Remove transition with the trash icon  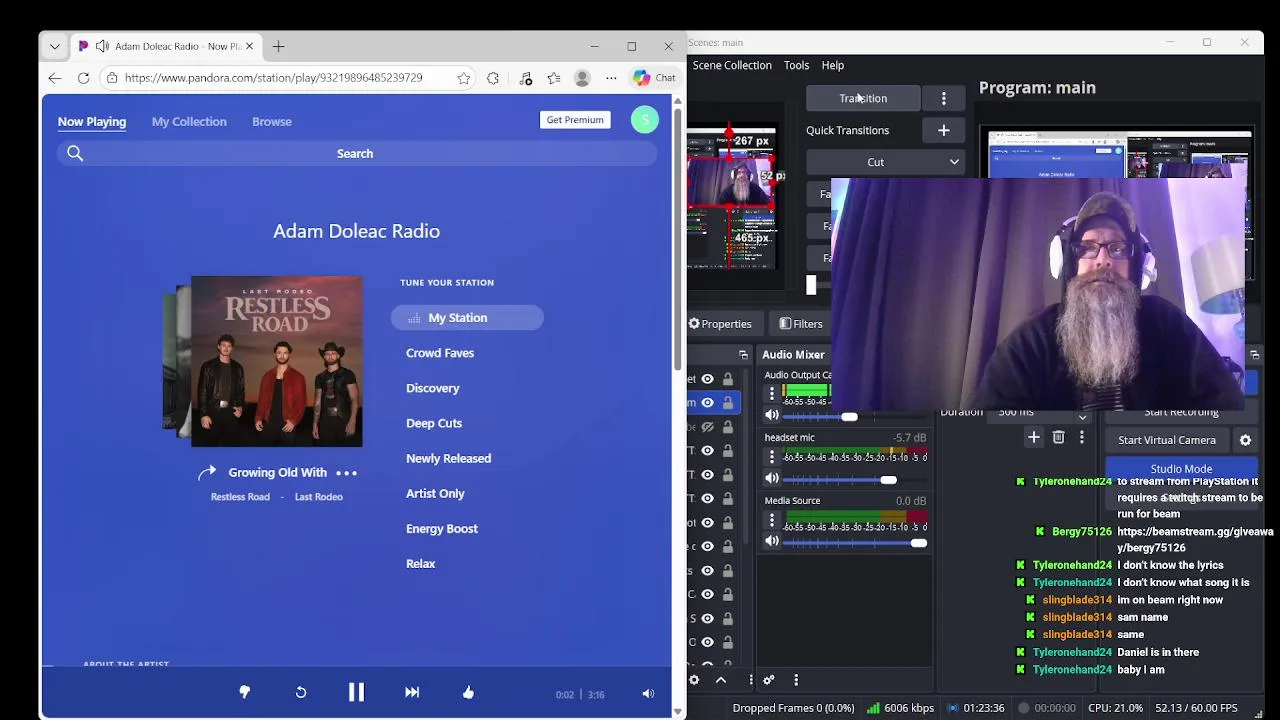(x=1058, y=437)
